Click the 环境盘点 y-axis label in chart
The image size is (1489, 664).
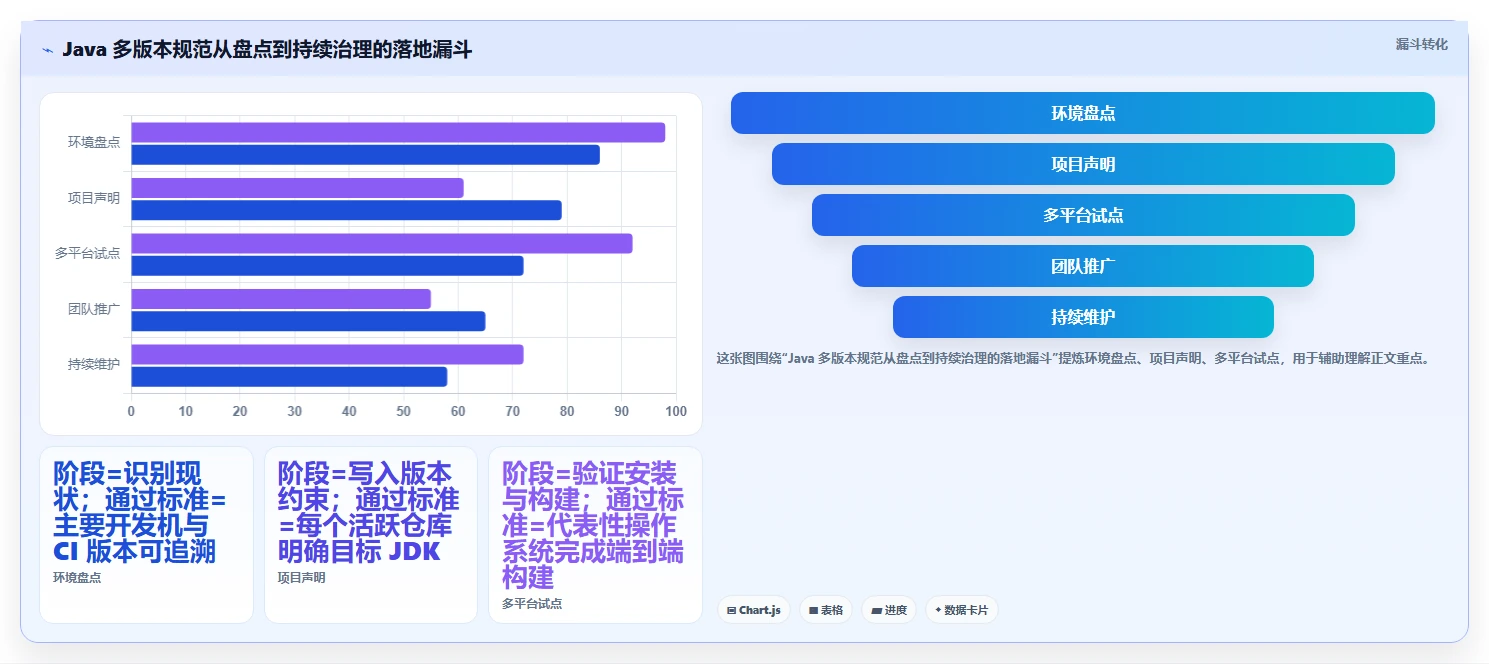pos(94,143)
